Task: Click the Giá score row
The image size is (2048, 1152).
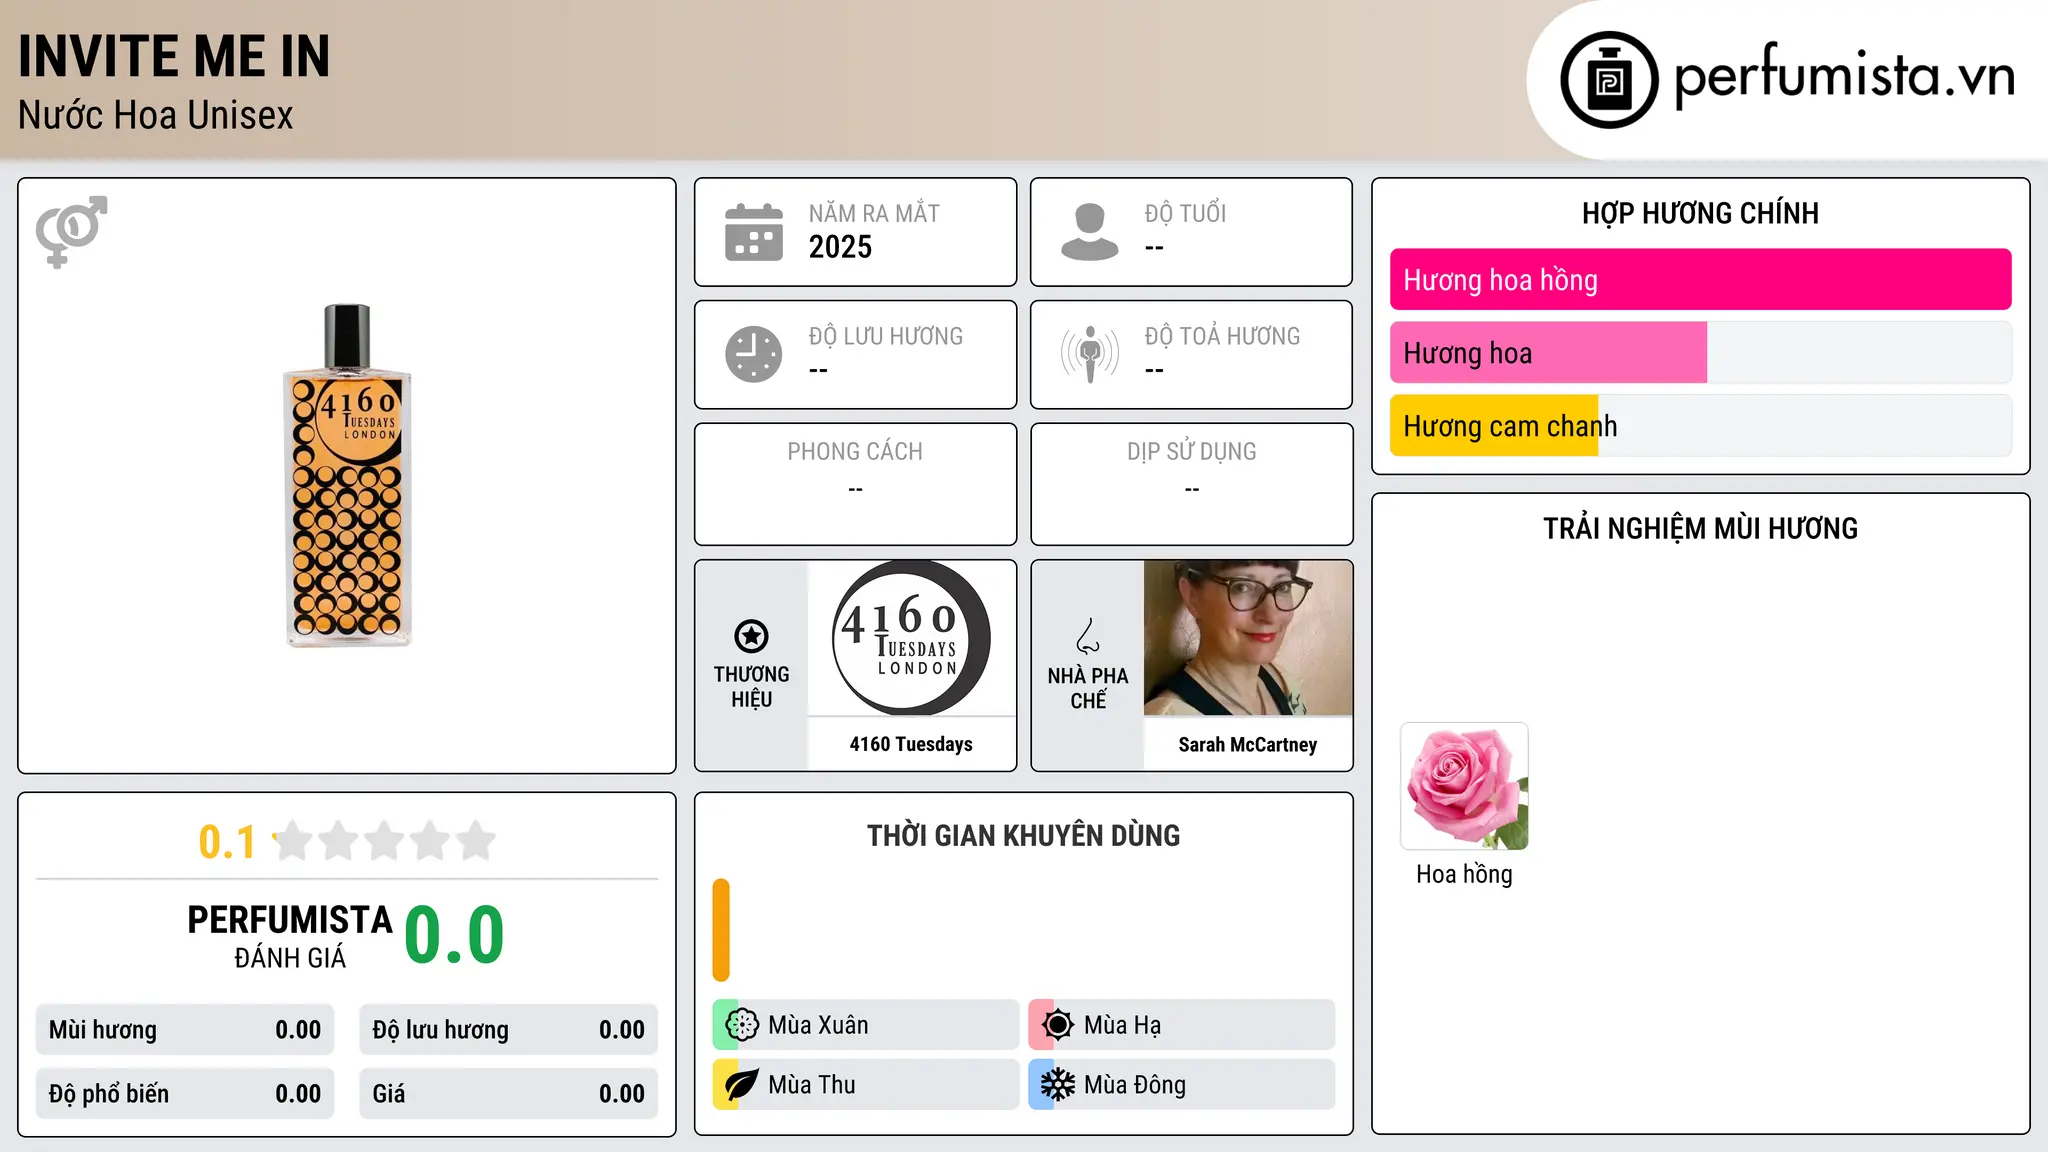Action: (x=508, y=1094)
